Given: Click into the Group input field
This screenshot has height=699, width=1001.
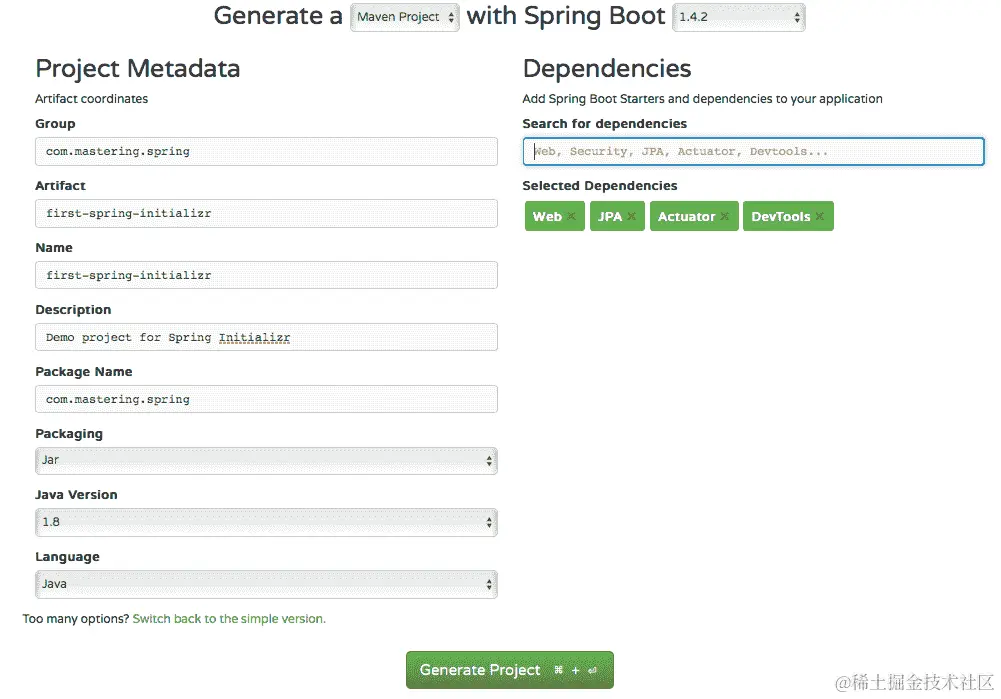Looking at the screenshot, I should click(266, 152).
